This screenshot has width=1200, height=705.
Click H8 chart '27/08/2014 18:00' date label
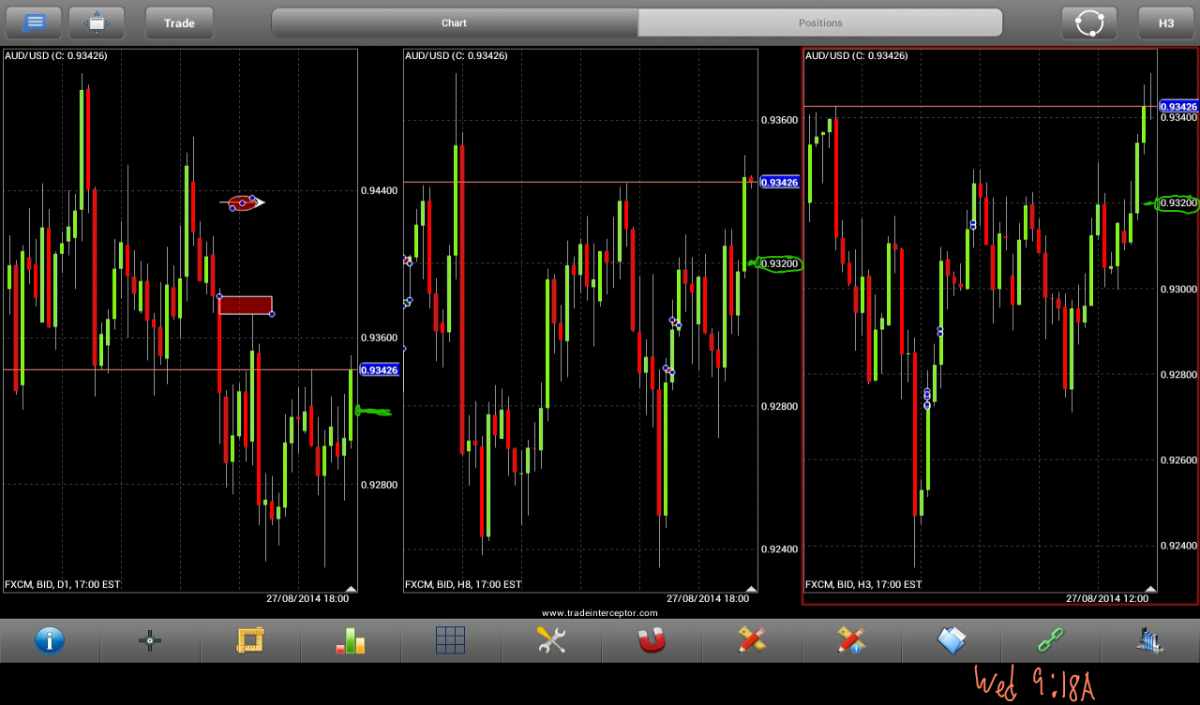[x=706, y=599]
